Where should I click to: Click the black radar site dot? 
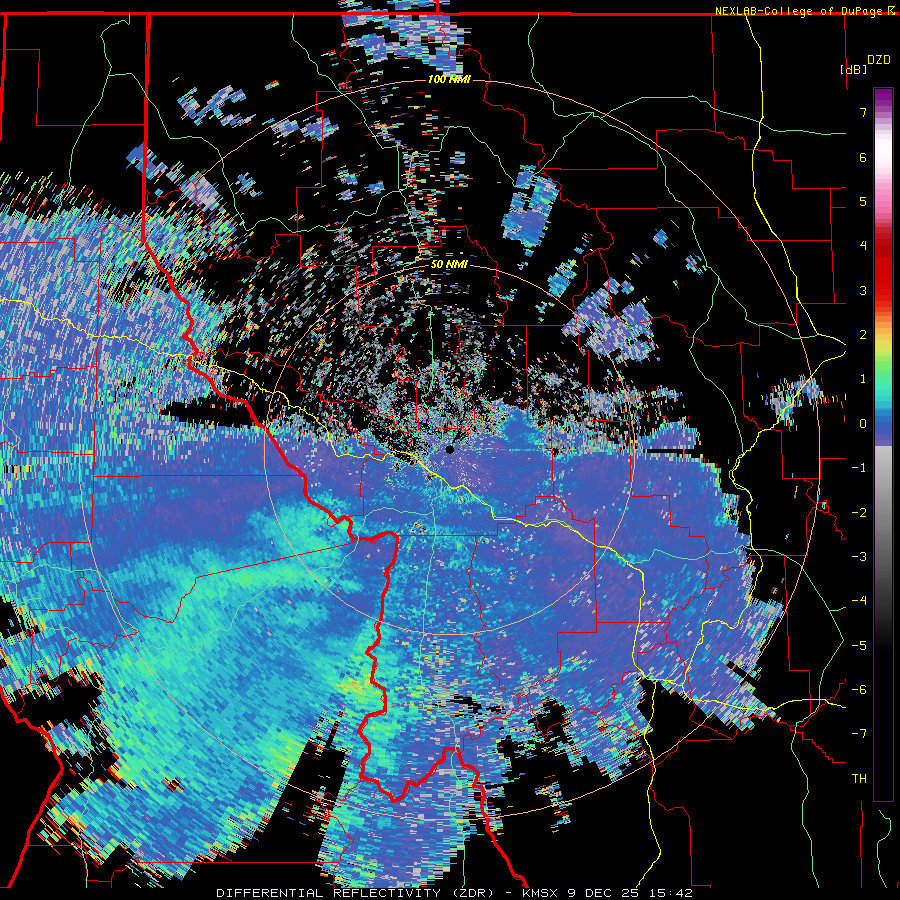(x=450, y=449)
